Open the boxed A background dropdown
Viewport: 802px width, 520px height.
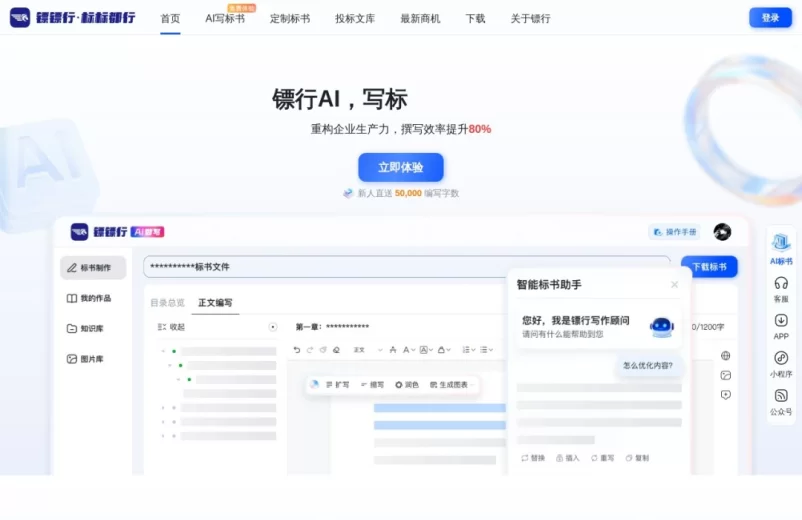coord(426,350)
